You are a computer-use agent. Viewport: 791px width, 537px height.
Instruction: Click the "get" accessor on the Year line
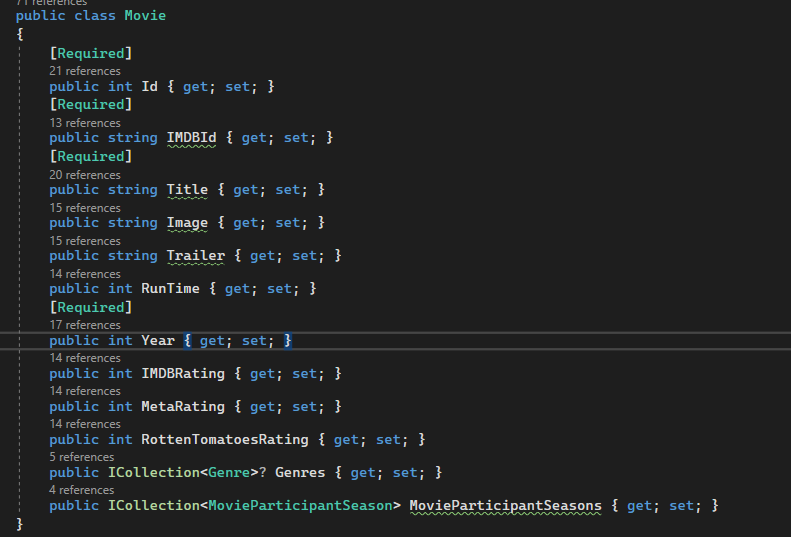[212, 341]
